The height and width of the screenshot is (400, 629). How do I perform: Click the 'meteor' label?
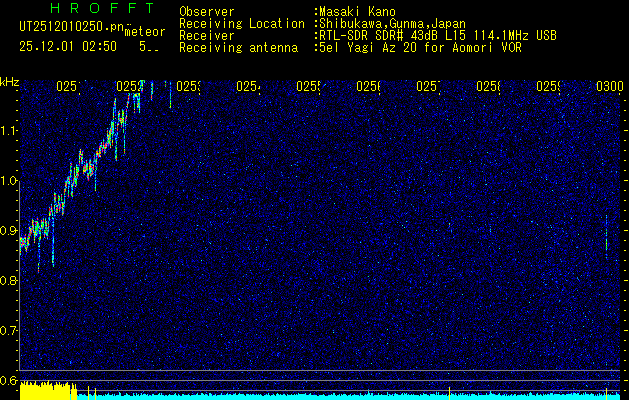click(145, 32)
